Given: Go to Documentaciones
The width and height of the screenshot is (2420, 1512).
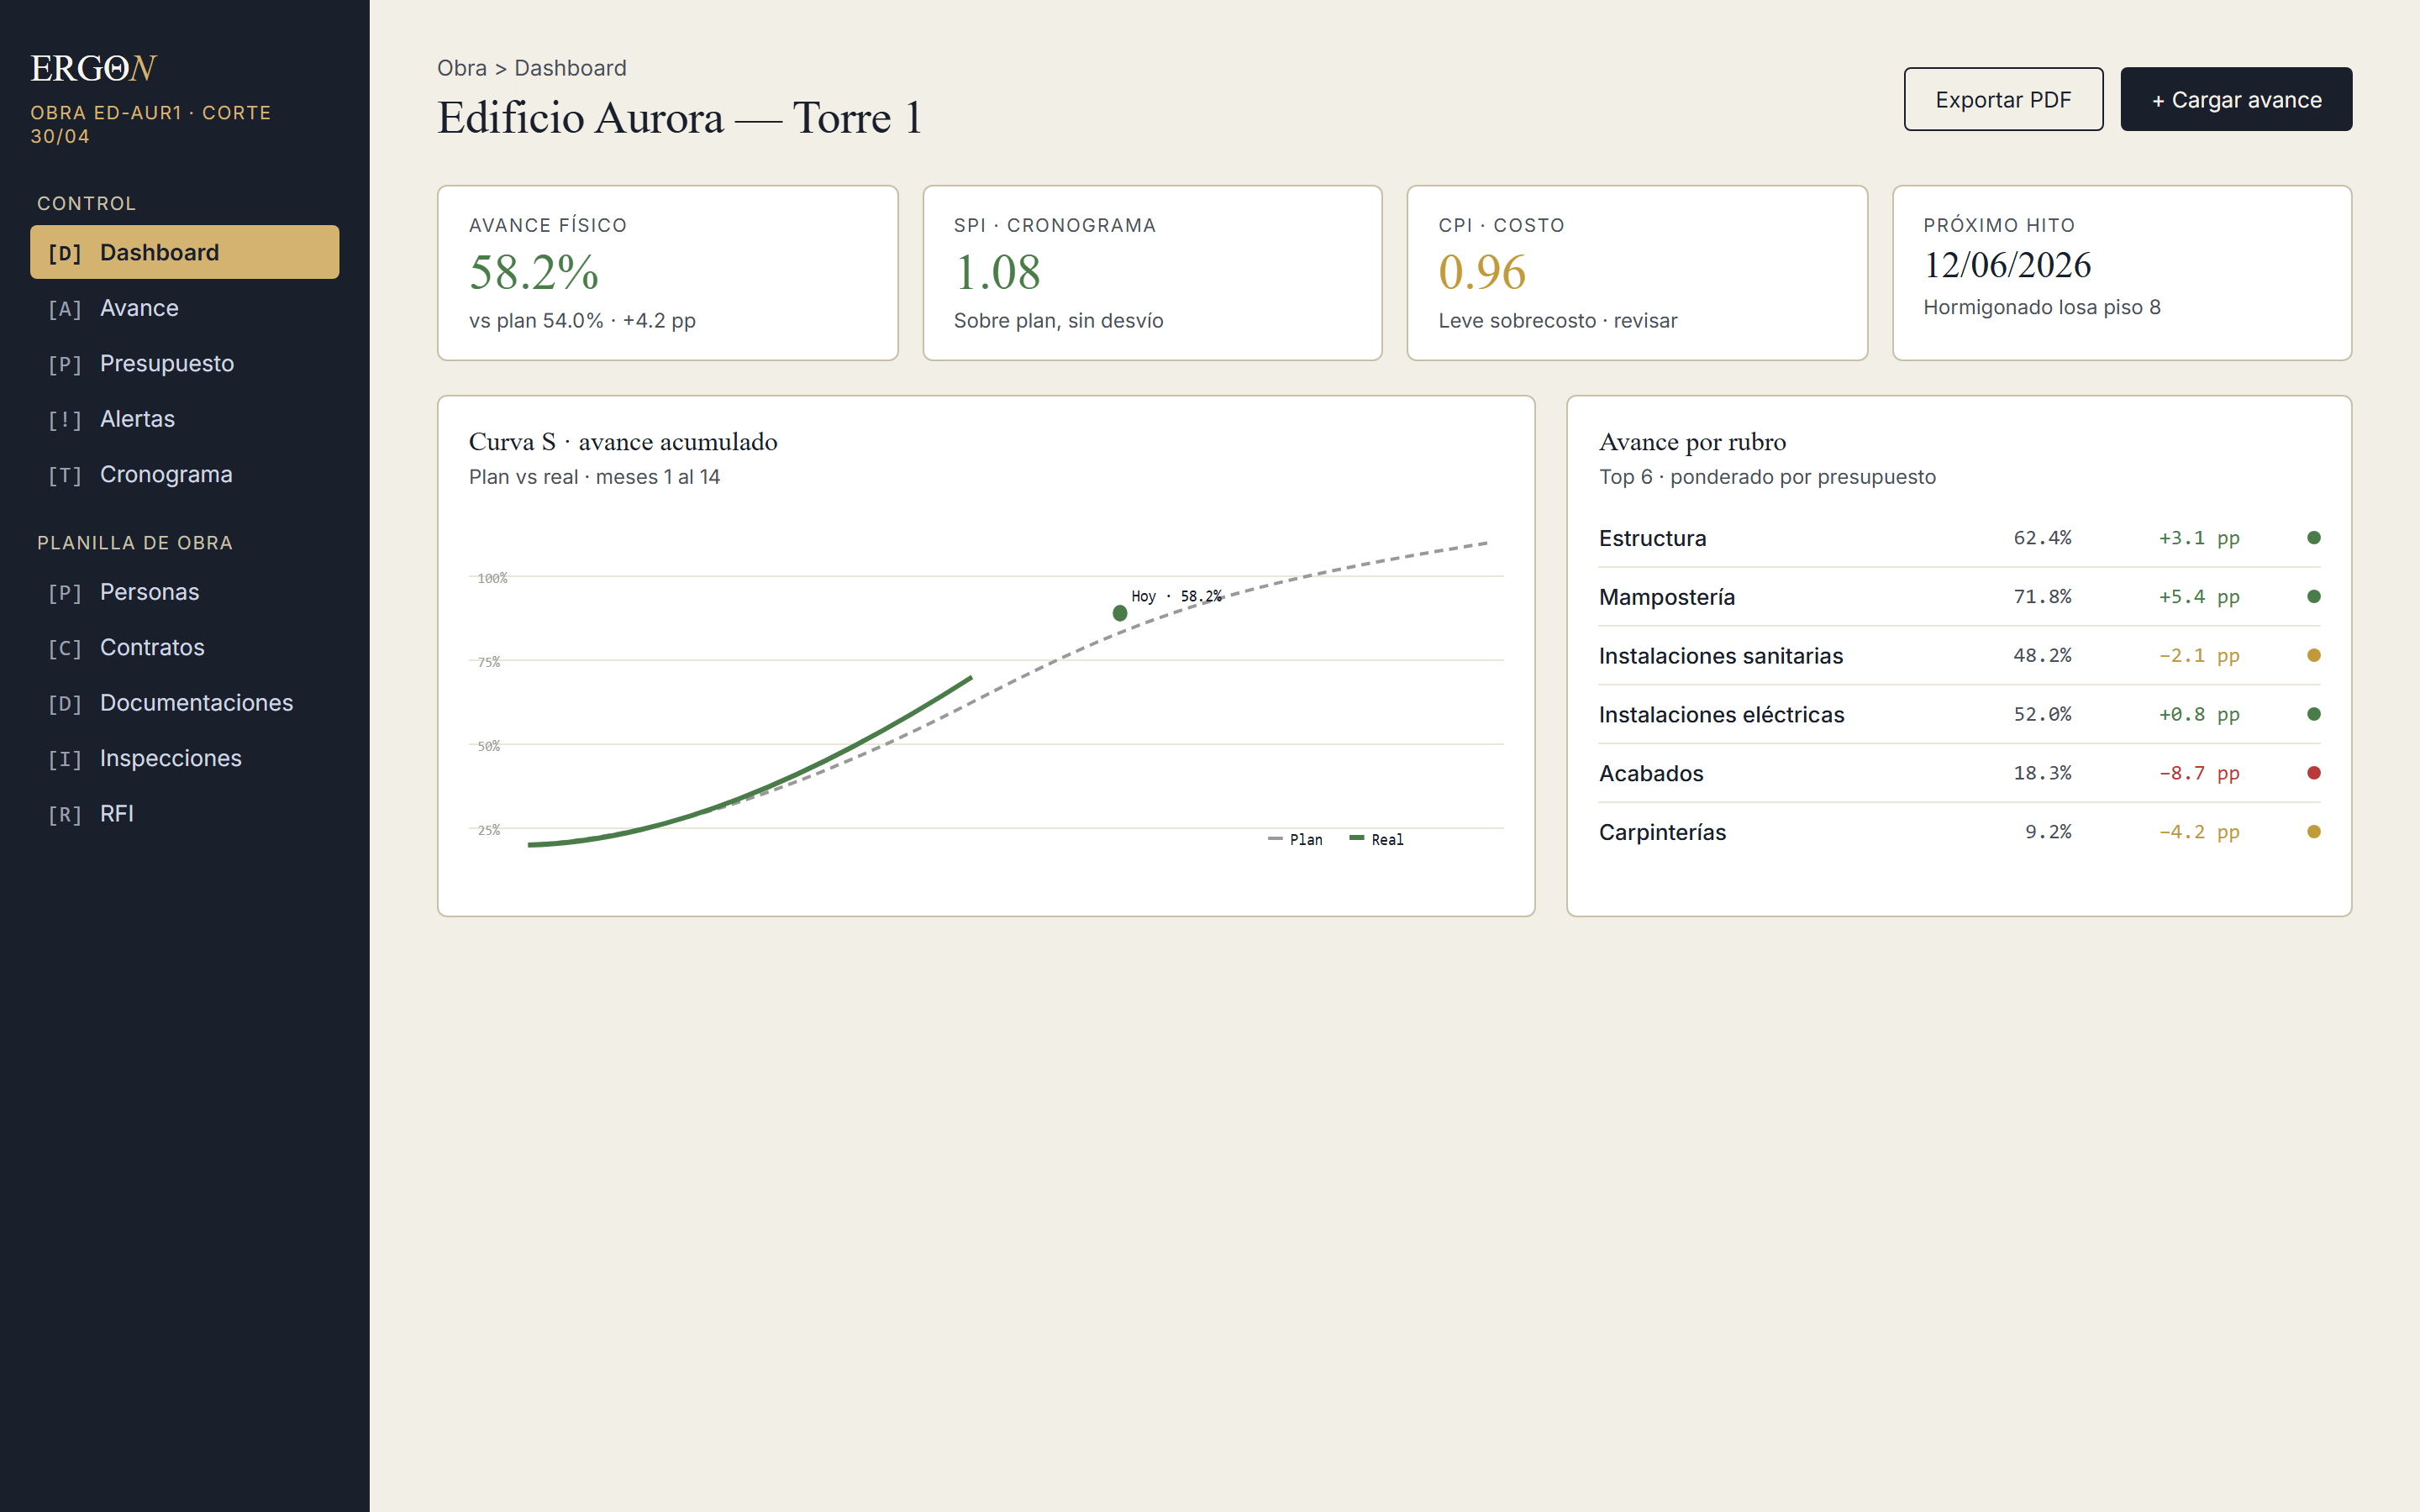Looking at the screenshot, I should [184, 703].
